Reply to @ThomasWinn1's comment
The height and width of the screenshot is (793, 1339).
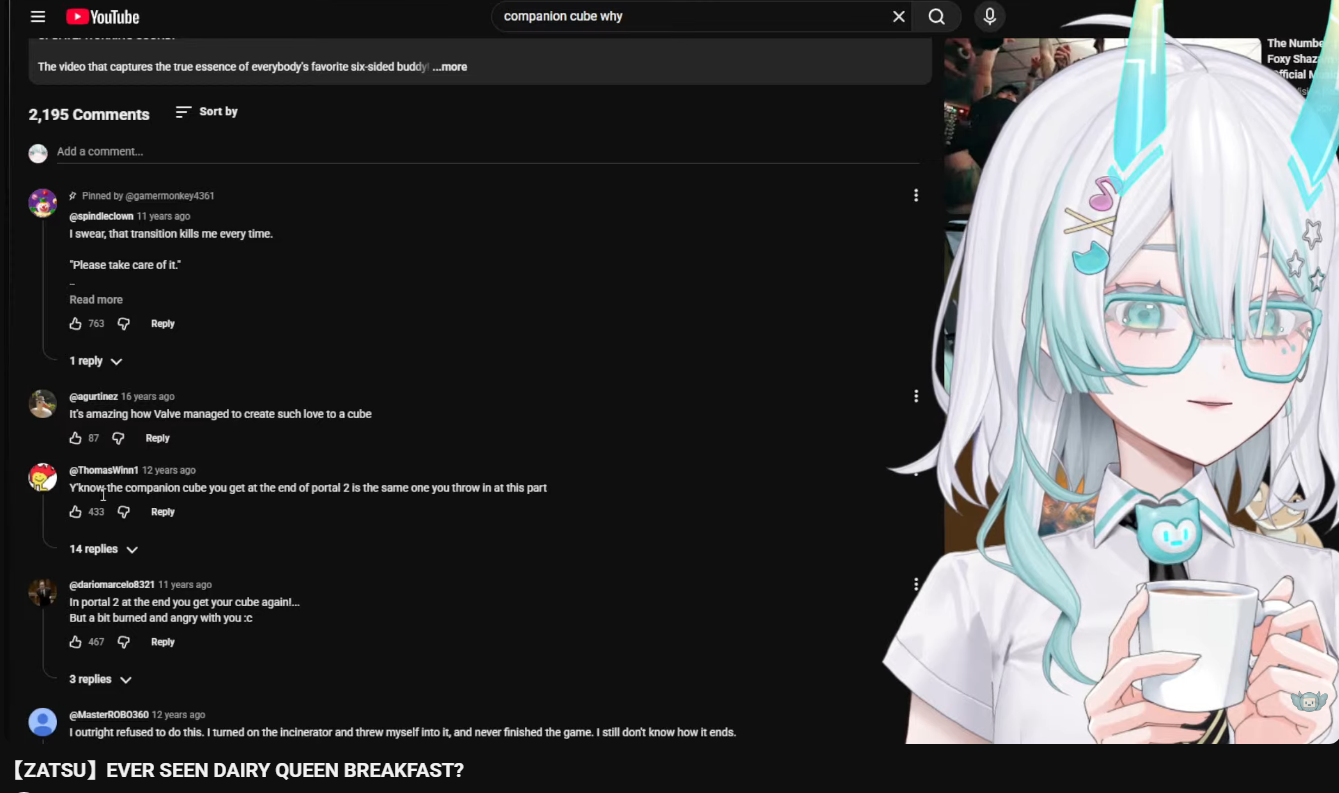(x=163, y=512)
